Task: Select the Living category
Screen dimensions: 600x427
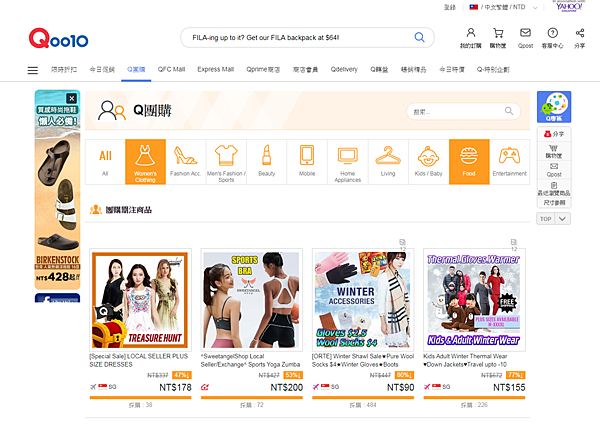Action: pos(388,162)
